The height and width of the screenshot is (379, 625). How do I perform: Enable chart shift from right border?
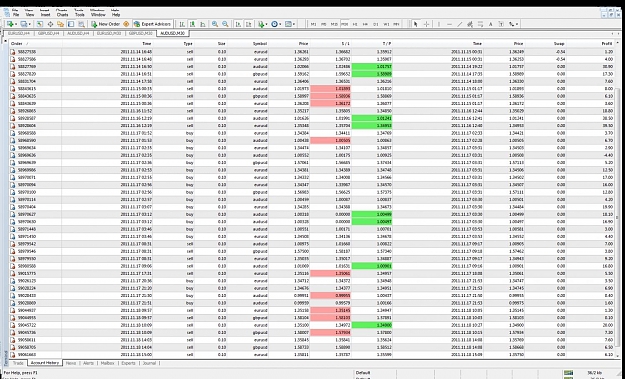[x=248, y=24]
